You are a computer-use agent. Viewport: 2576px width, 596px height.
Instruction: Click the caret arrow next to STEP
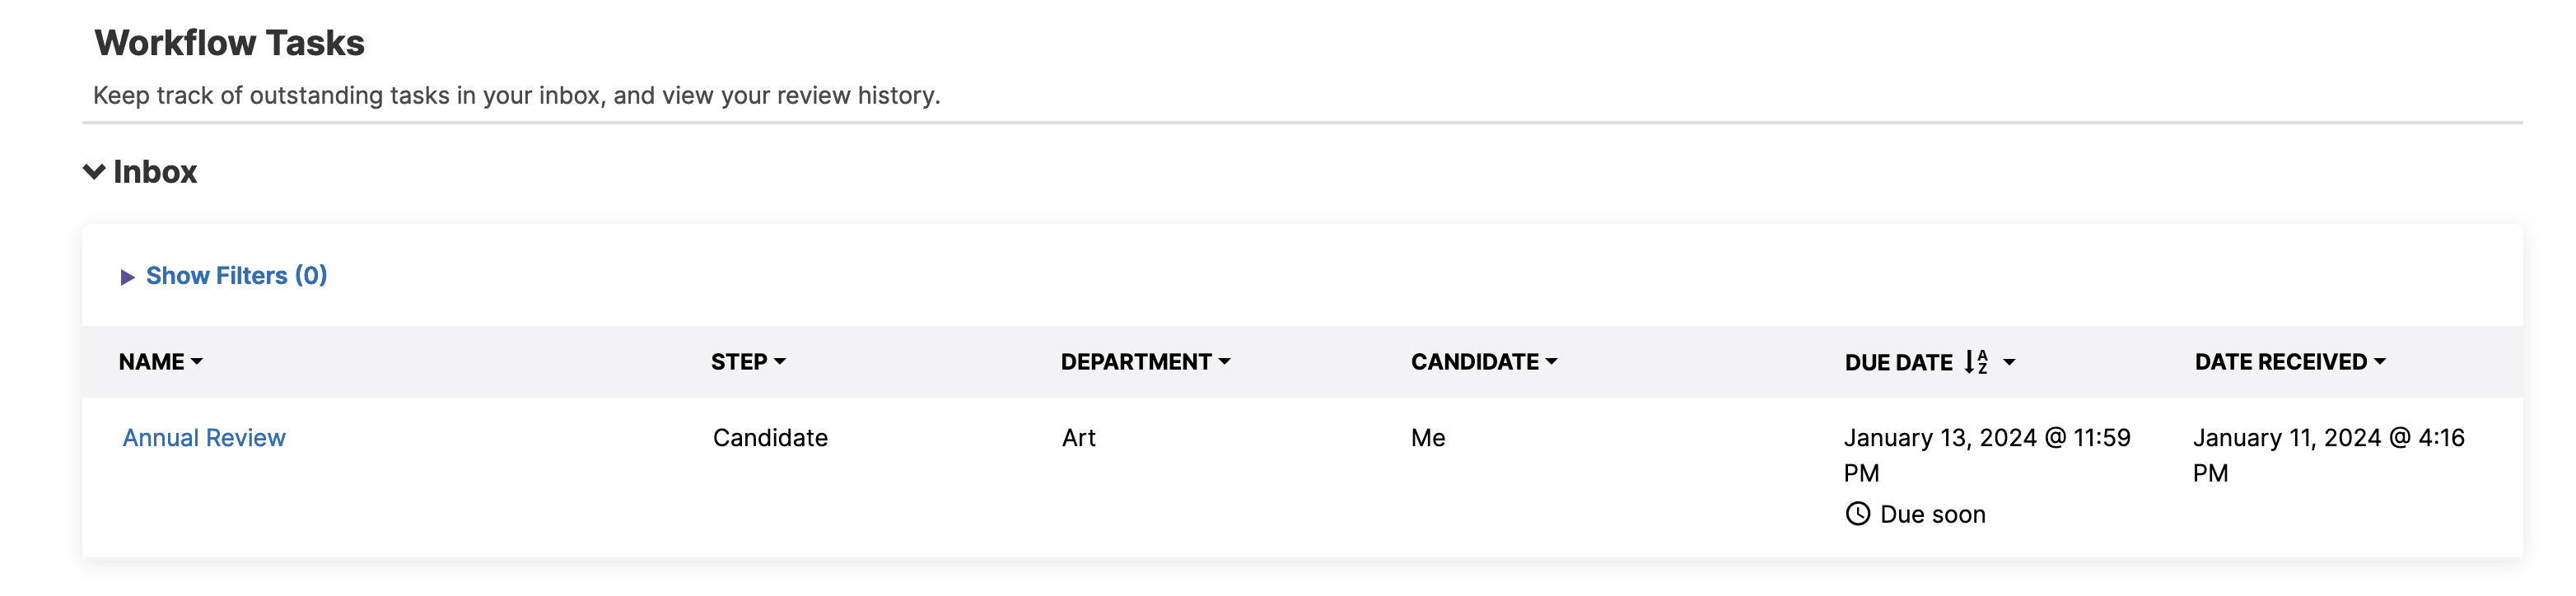(x=780, y=362)
